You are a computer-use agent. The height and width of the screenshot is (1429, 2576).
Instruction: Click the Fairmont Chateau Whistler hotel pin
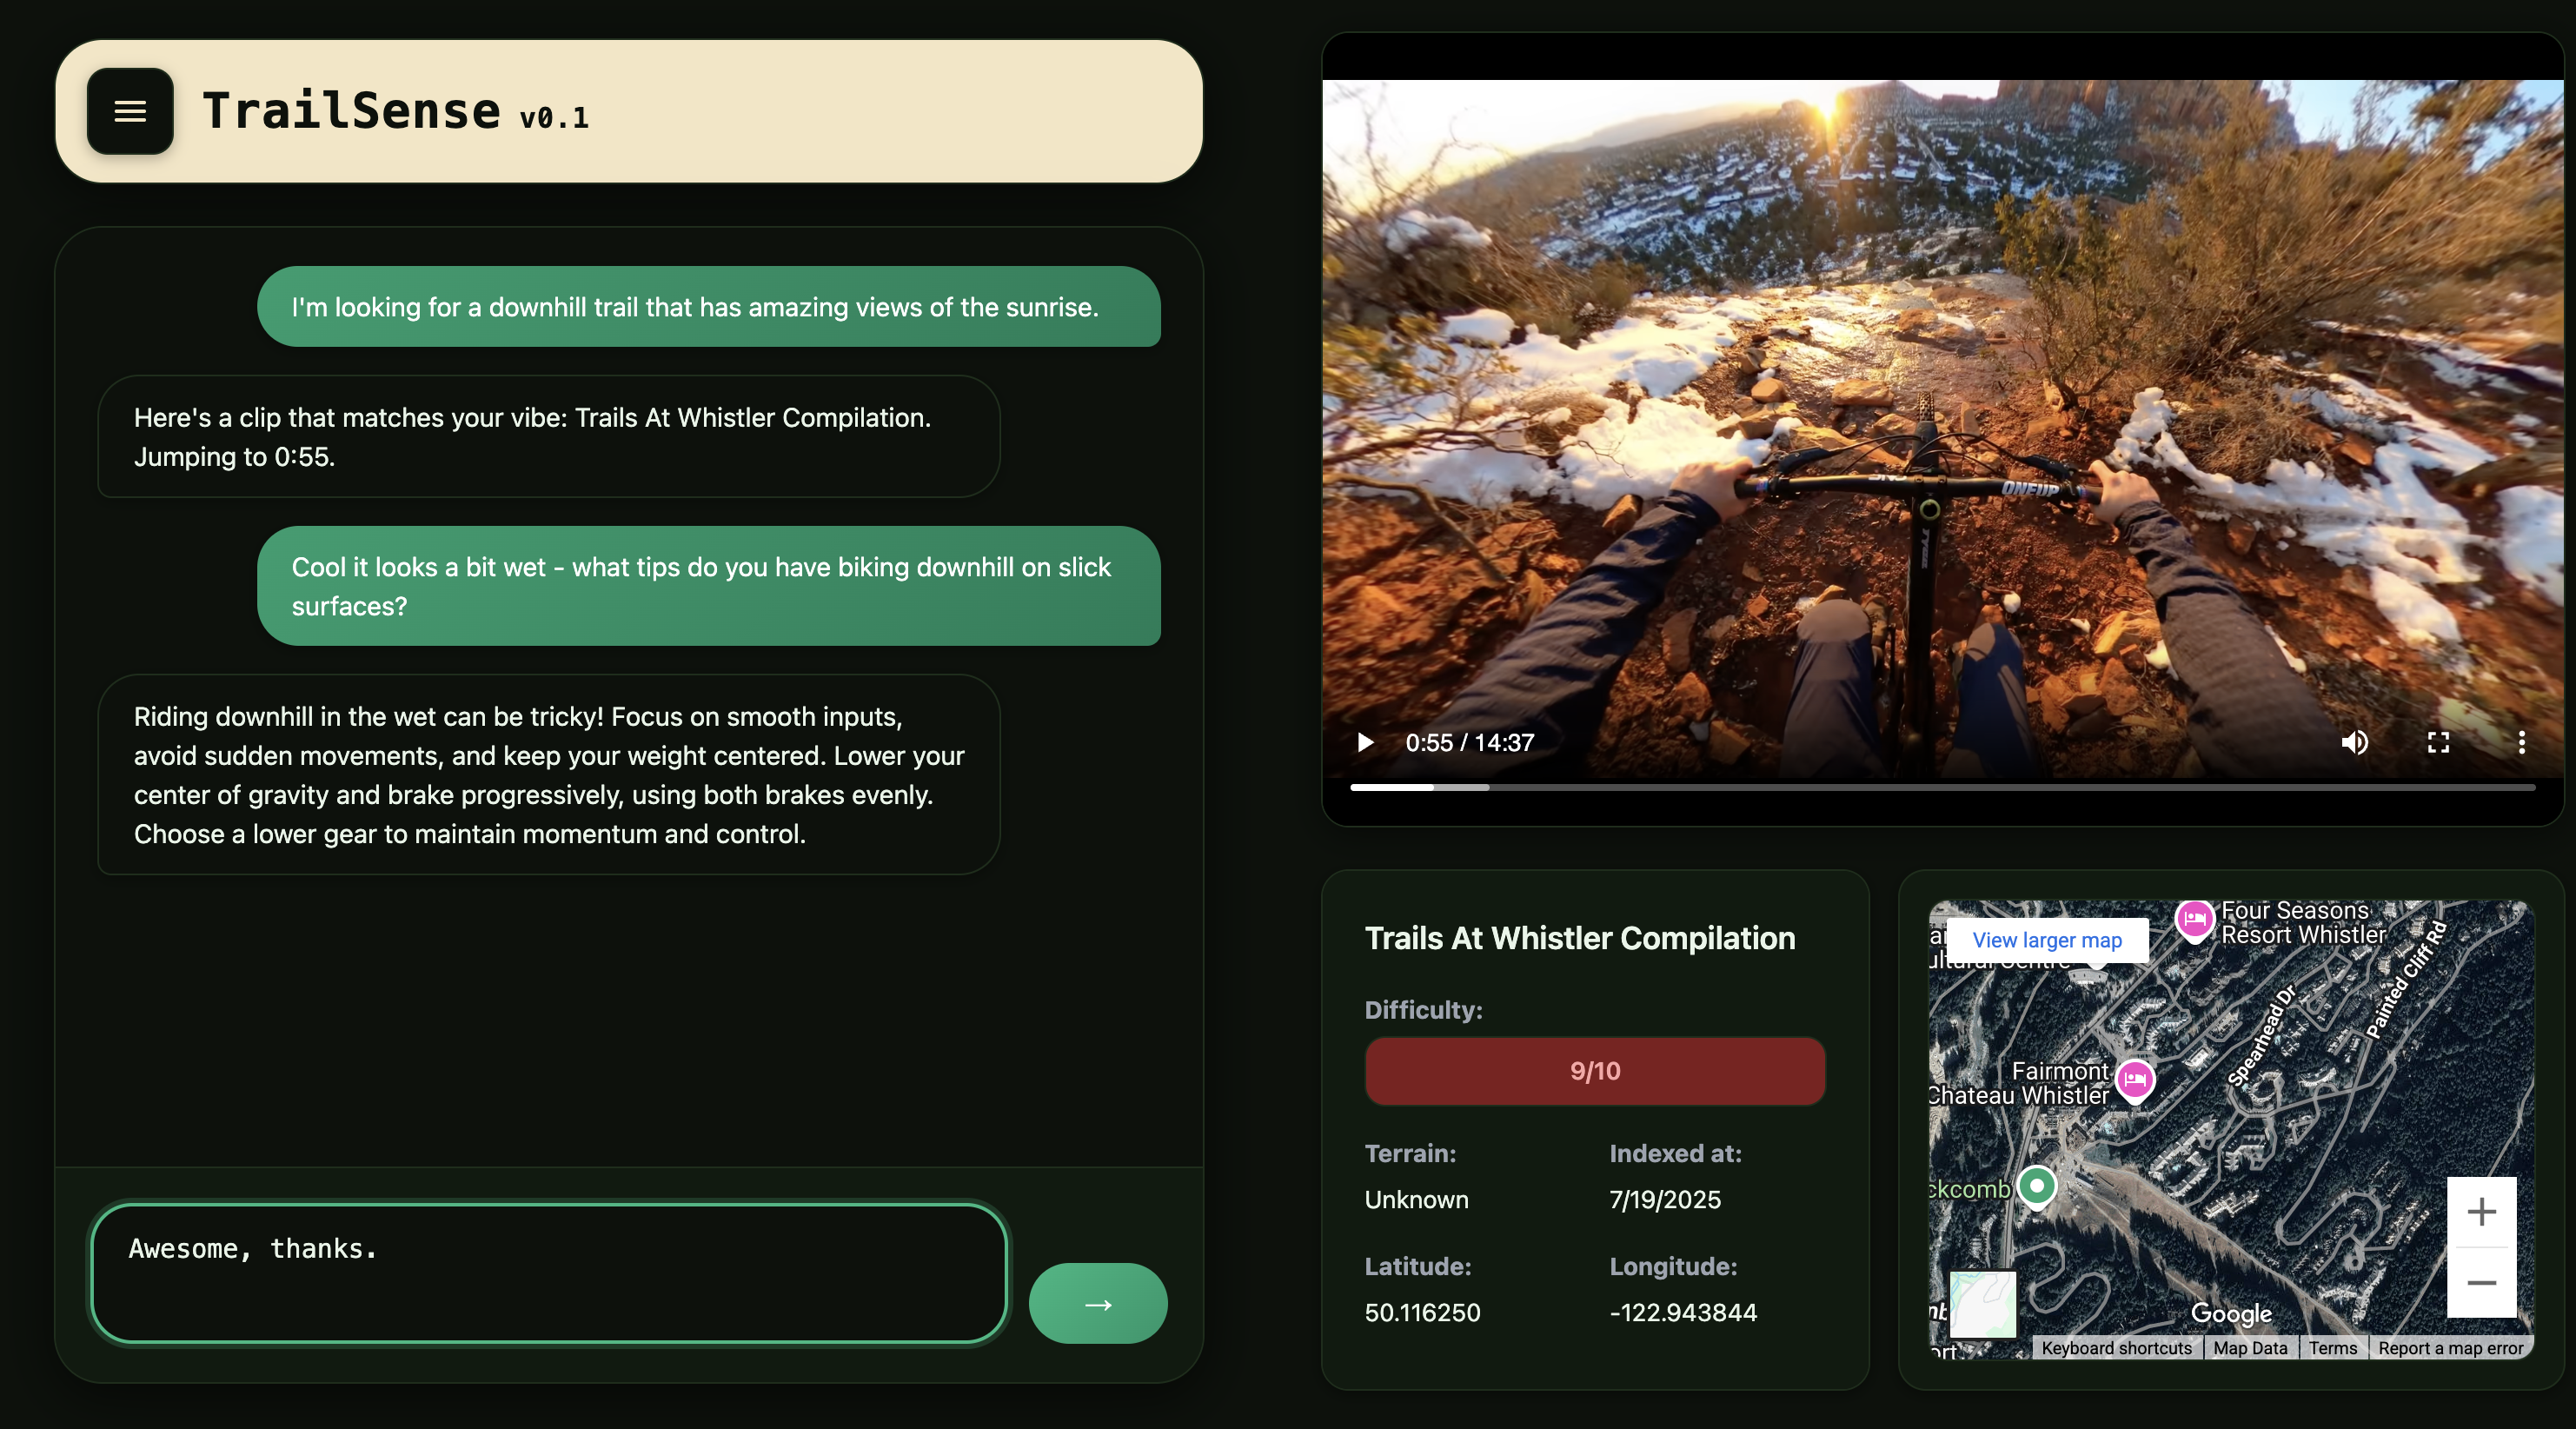pyautogui.click(x=2135, y=1079)
